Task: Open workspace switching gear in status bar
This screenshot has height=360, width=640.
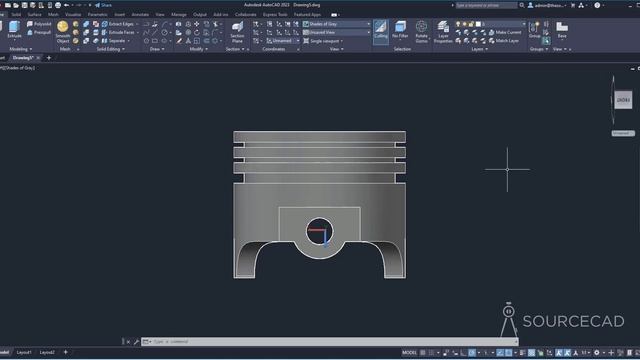Action: [x=597, y=353]
